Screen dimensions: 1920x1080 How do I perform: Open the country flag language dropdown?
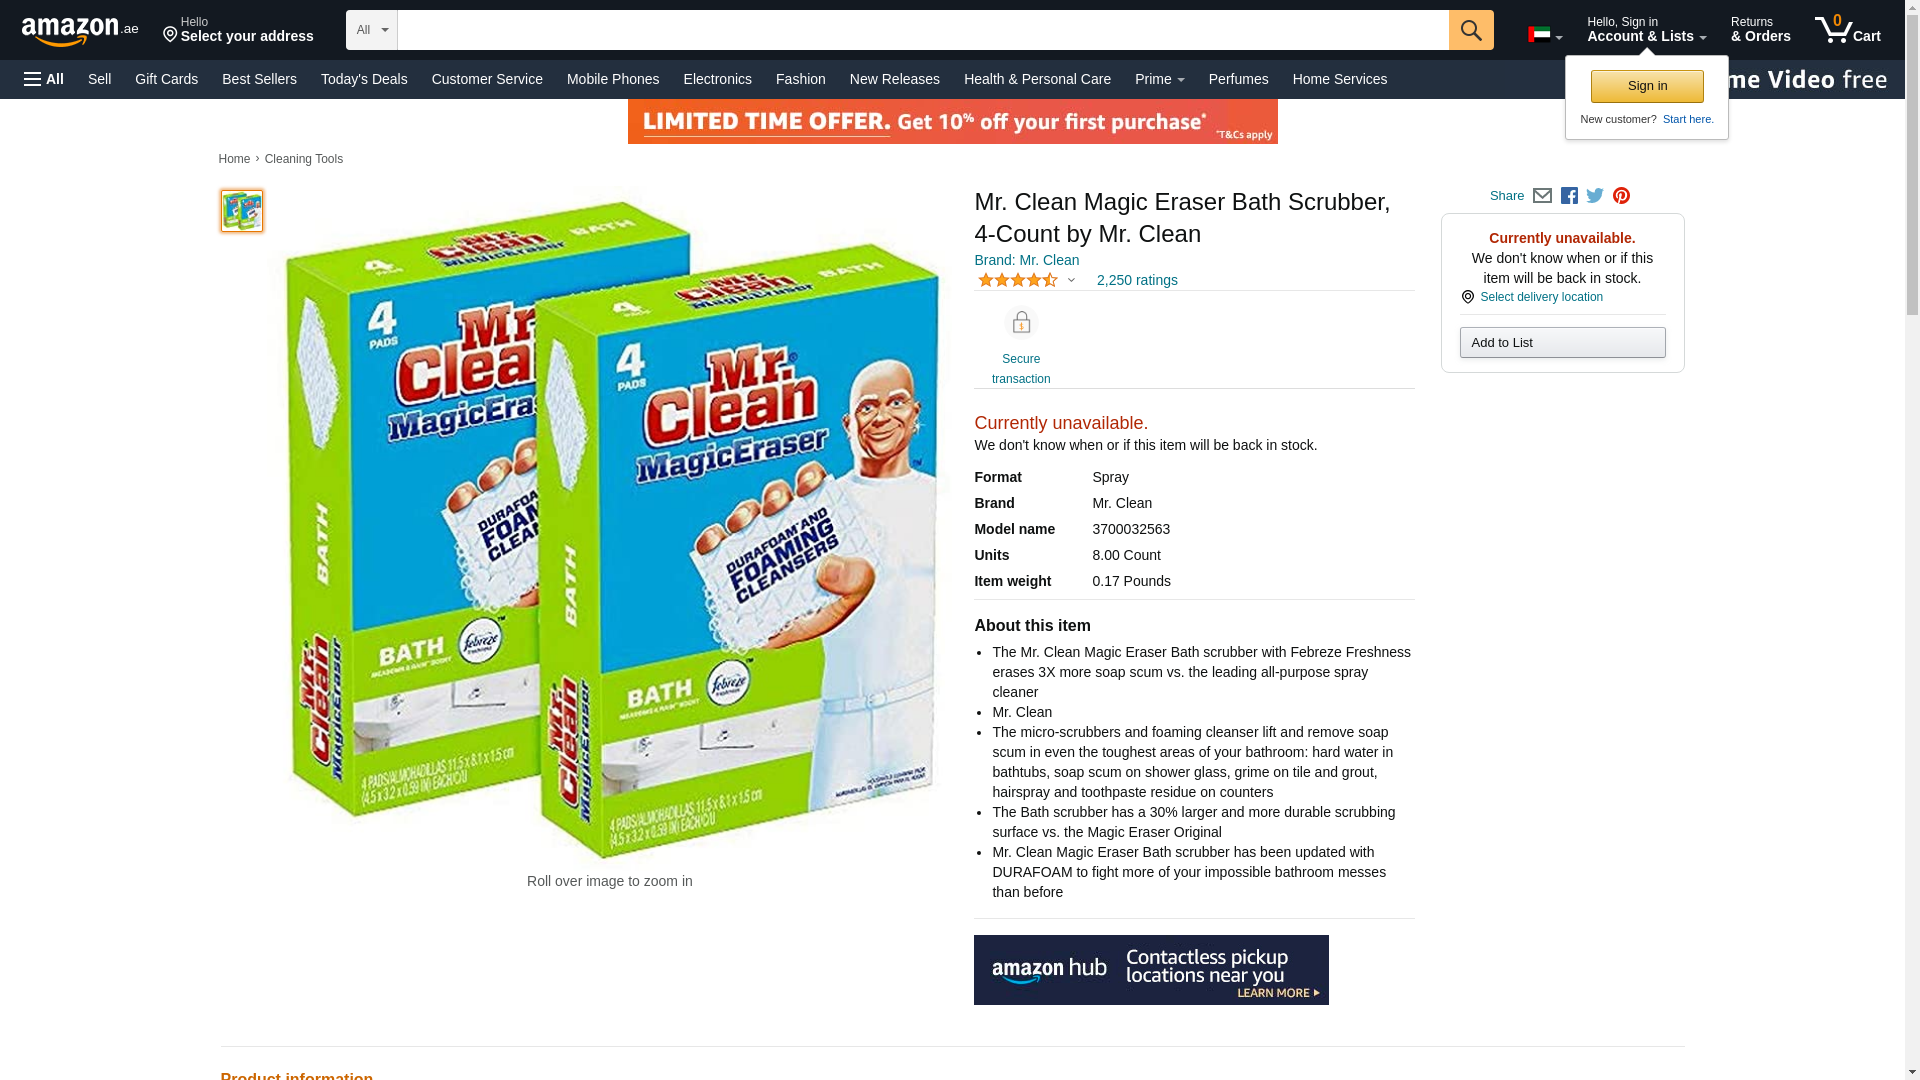click(1545, 35)
